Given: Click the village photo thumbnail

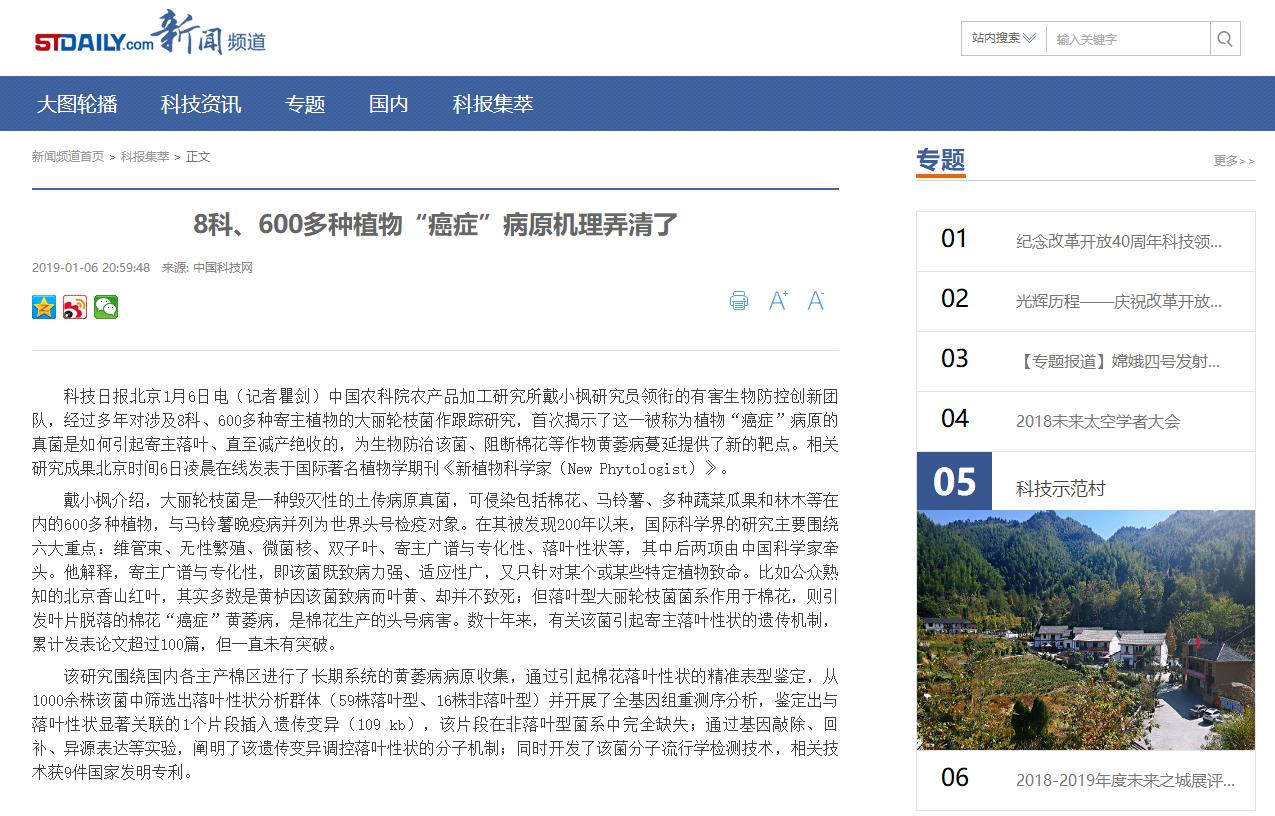Looking at the screenshot, I should (x=1086, y=630).
